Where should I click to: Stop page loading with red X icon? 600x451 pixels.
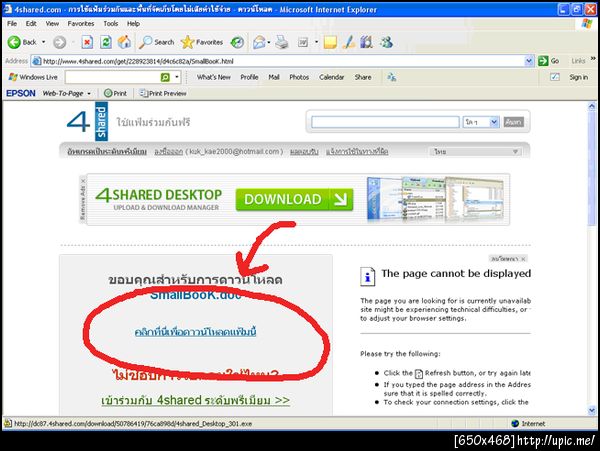[x=87, y=42]
